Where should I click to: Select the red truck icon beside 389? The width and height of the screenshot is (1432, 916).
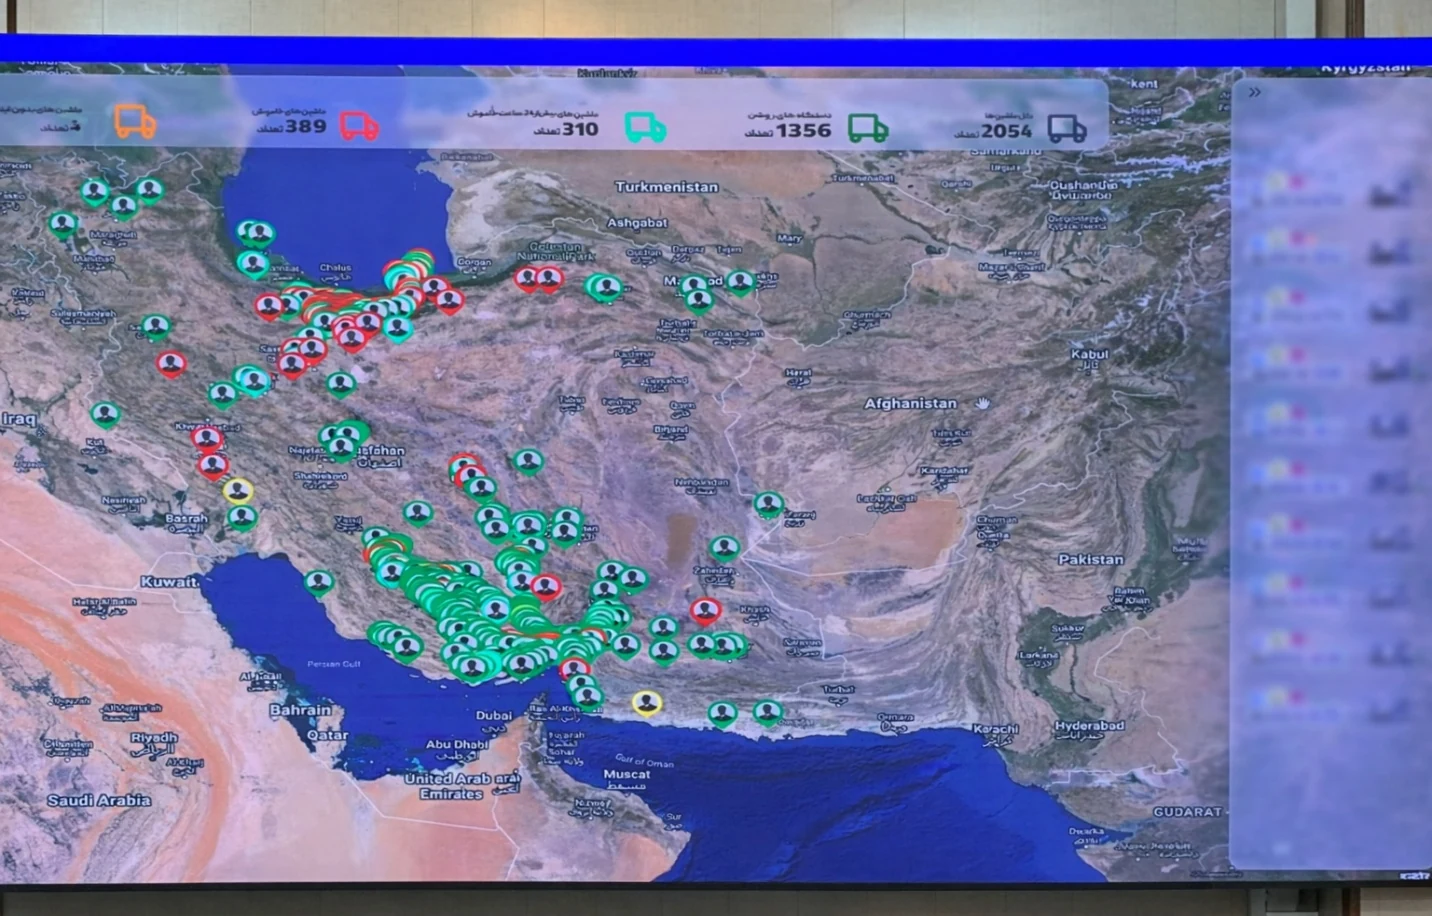click(358, 126)
